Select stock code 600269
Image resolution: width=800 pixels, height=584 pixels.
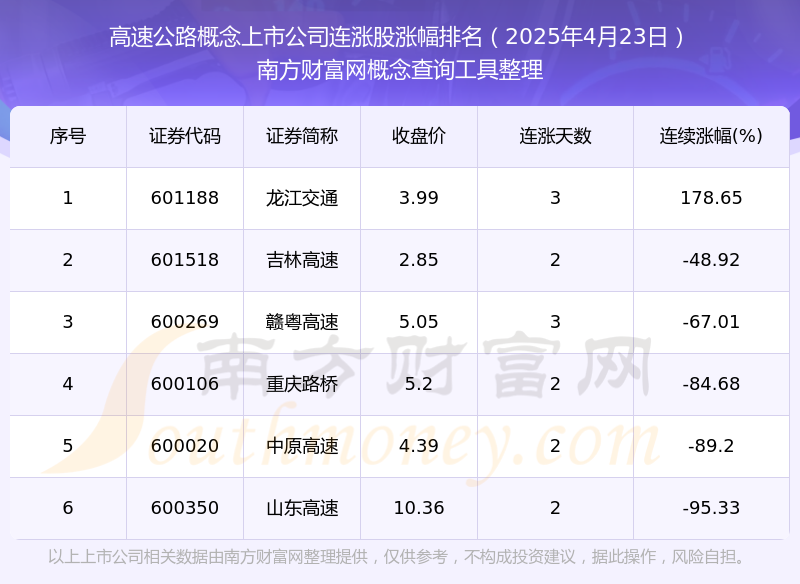[x=185, y=322]
